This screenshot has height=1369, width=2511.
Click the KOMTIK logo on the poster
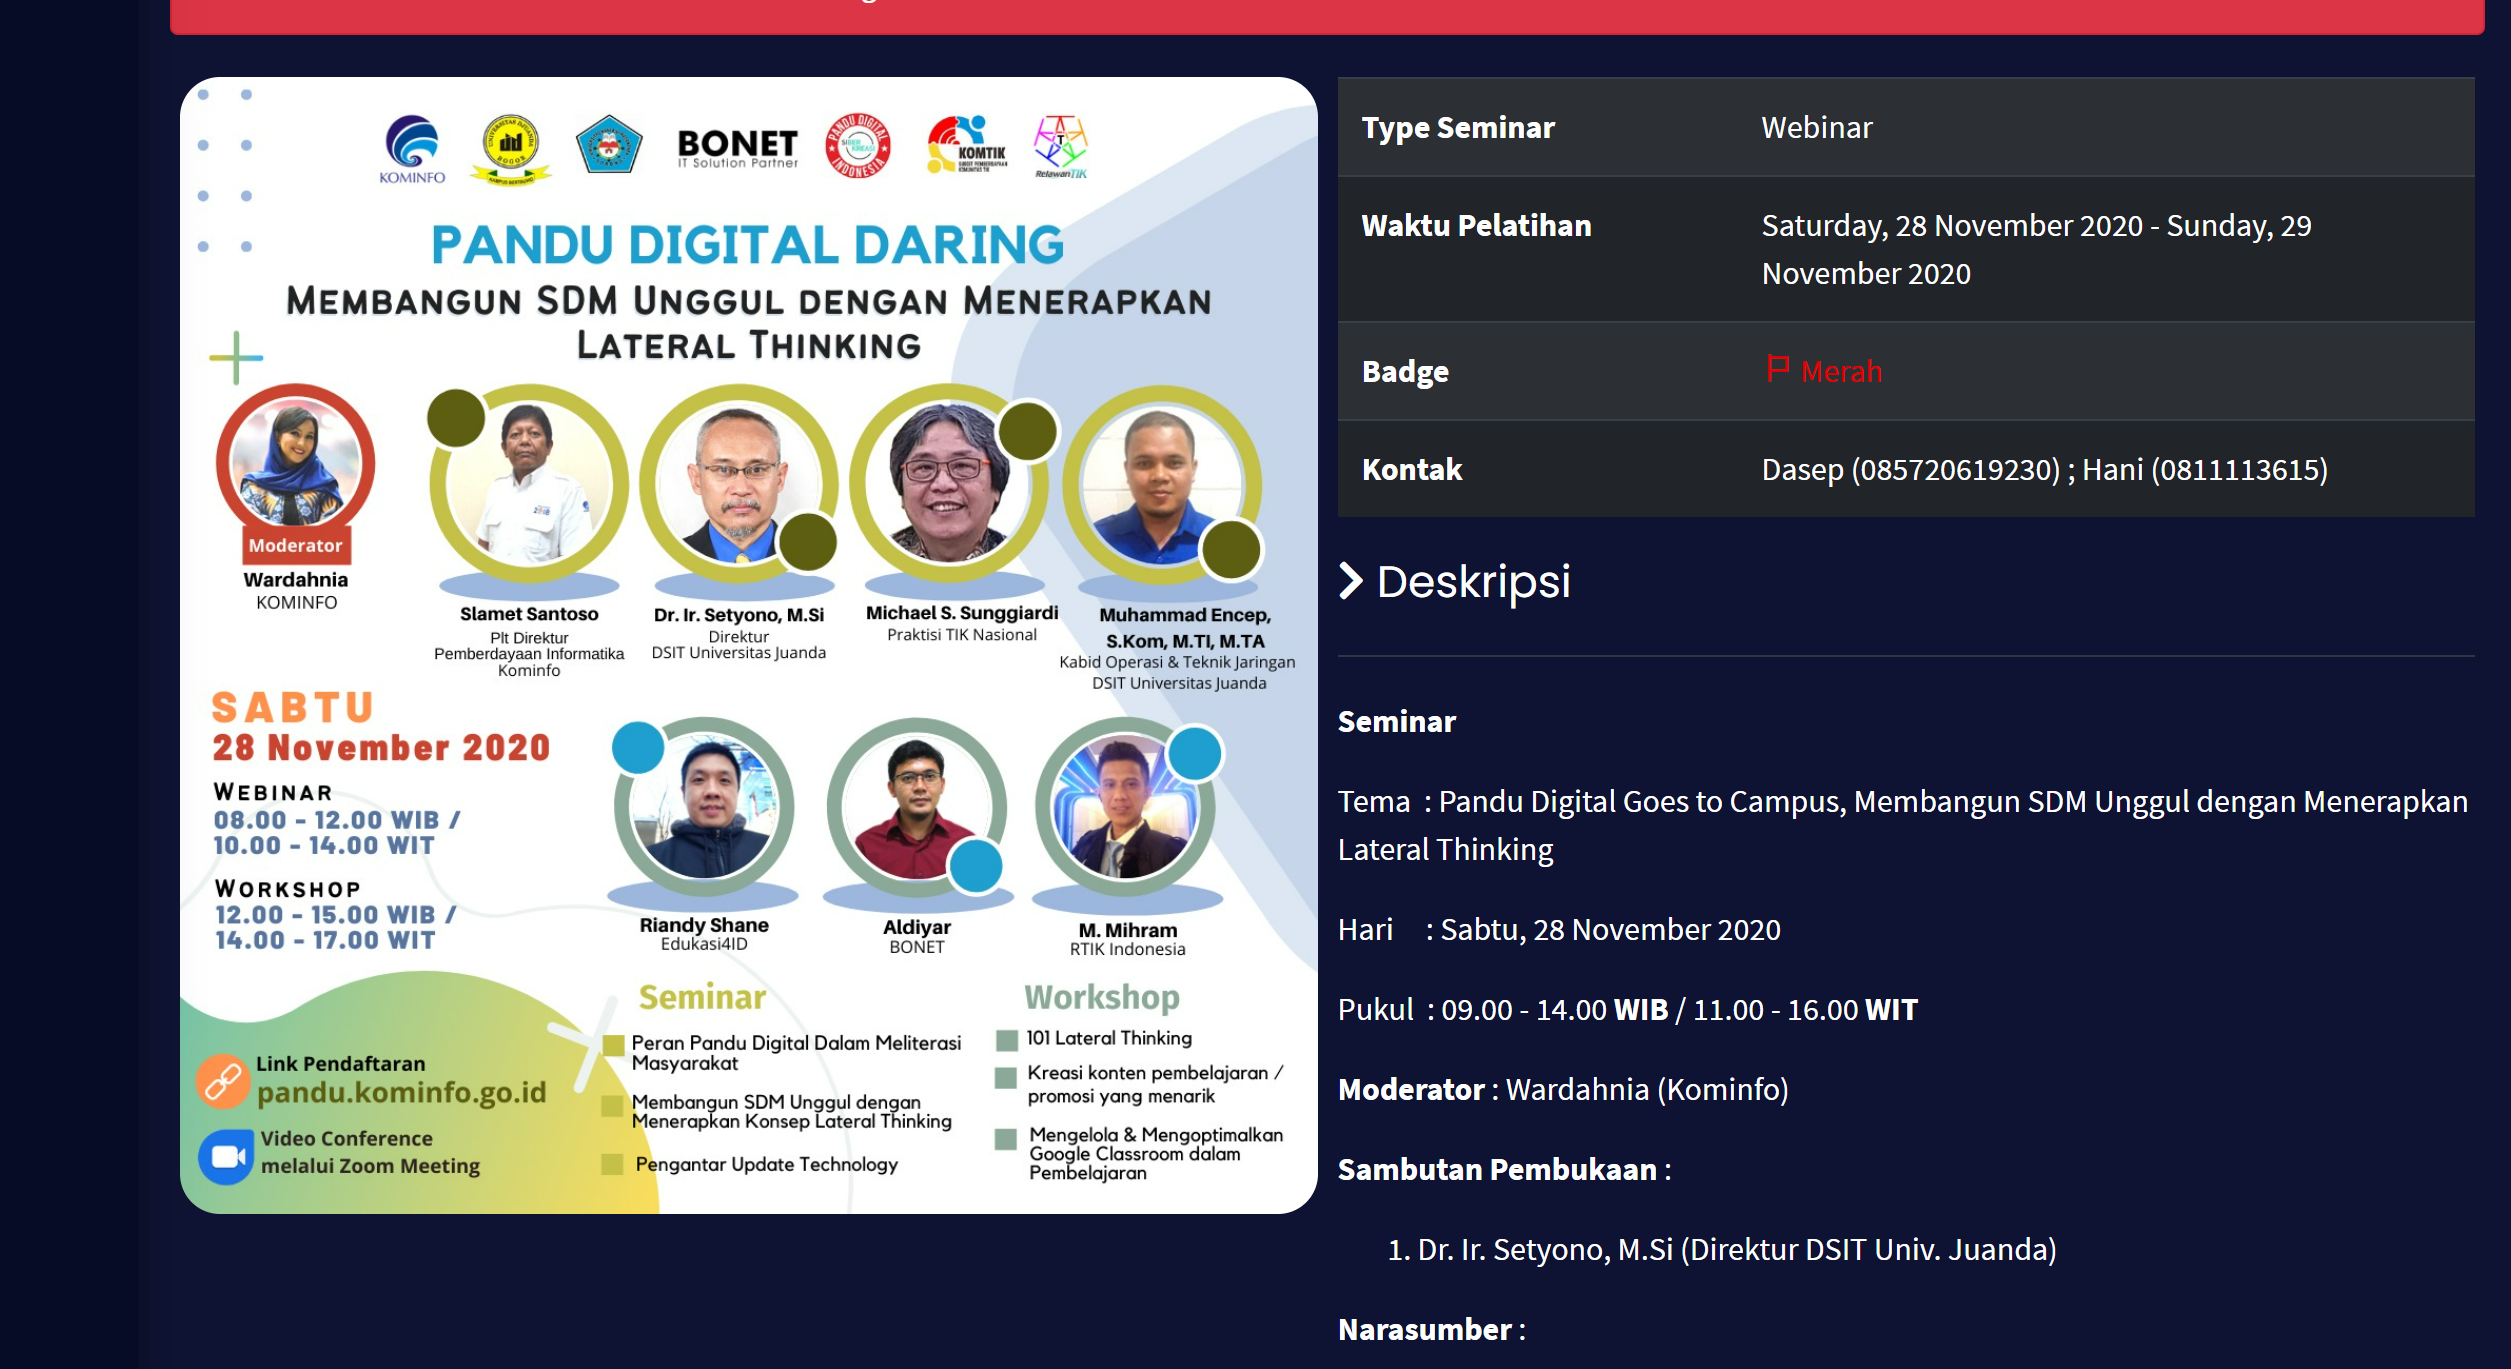click(966, 145)
